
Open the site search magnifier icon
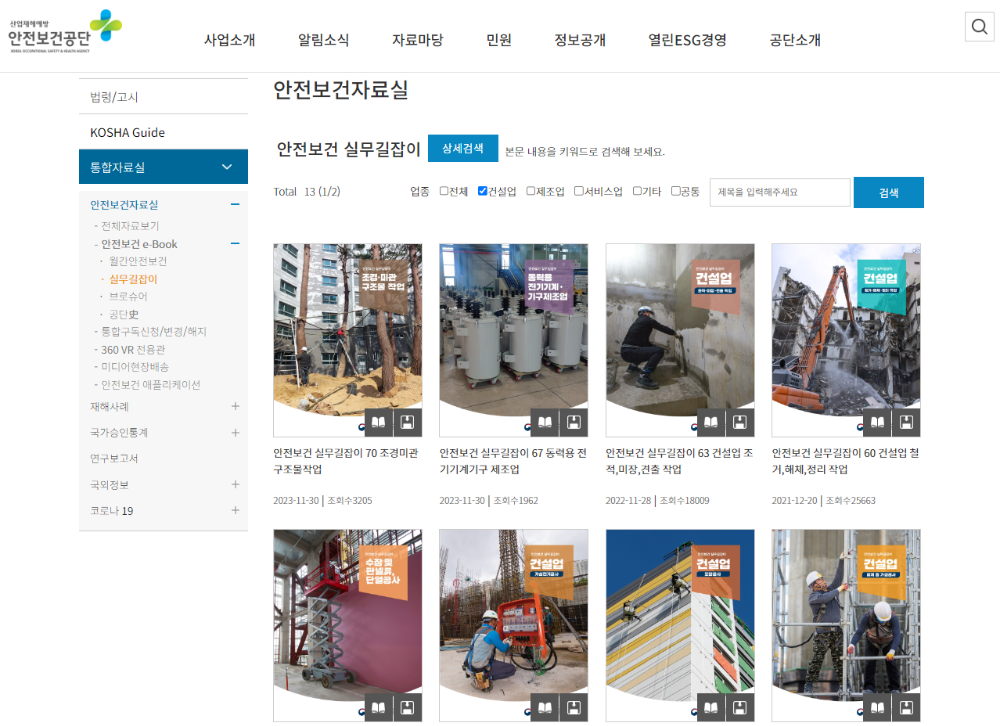[979, 26]
